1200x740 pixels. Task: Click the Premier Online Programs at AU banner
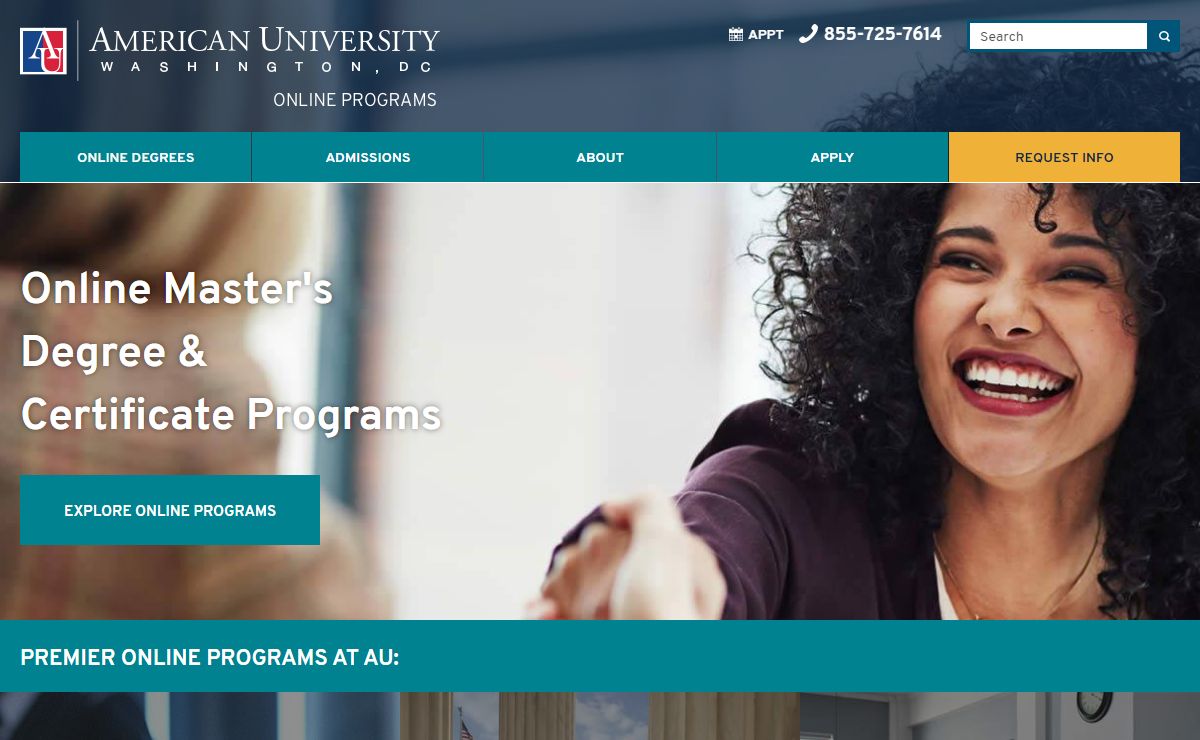click(600, 656)
